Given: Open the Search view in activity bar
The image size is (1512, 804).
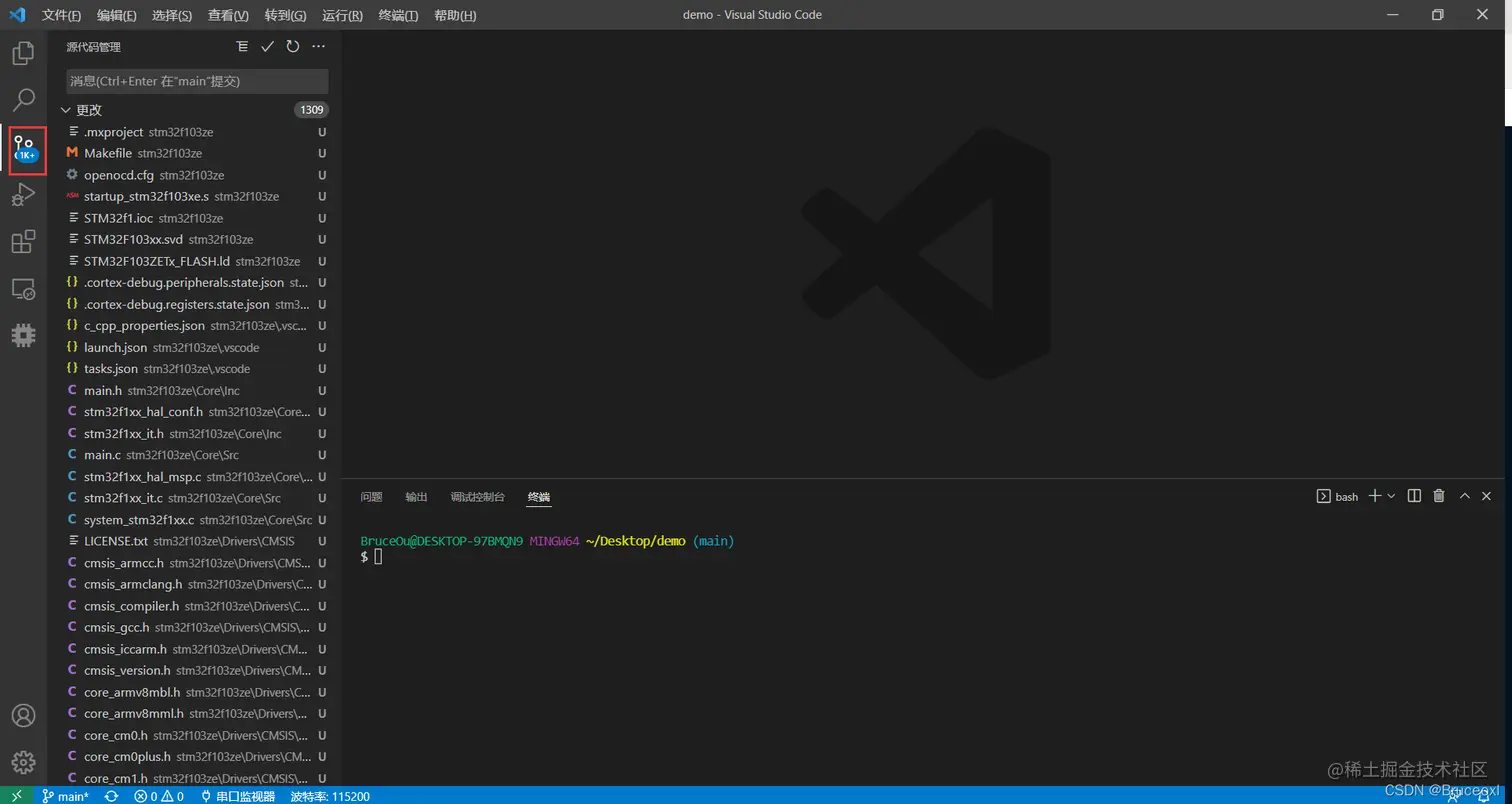Looking at the screenshot, I should (x=23, y=100).
